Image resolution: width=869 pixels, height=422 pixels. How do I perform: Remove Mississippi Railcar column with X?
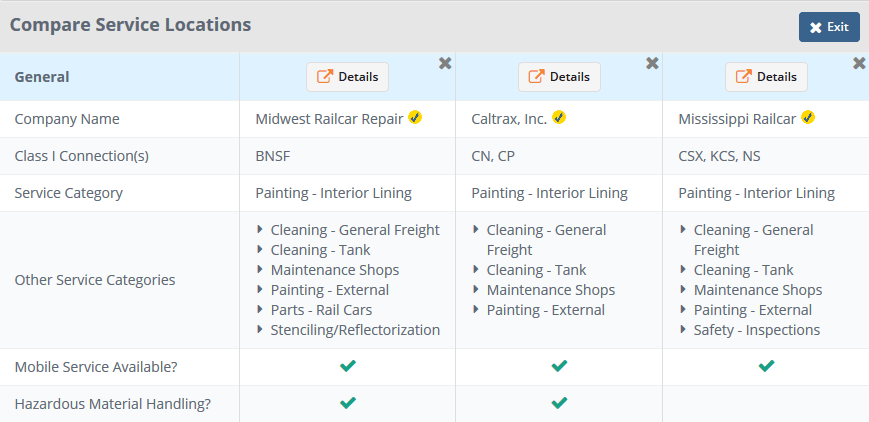[859, 63]
